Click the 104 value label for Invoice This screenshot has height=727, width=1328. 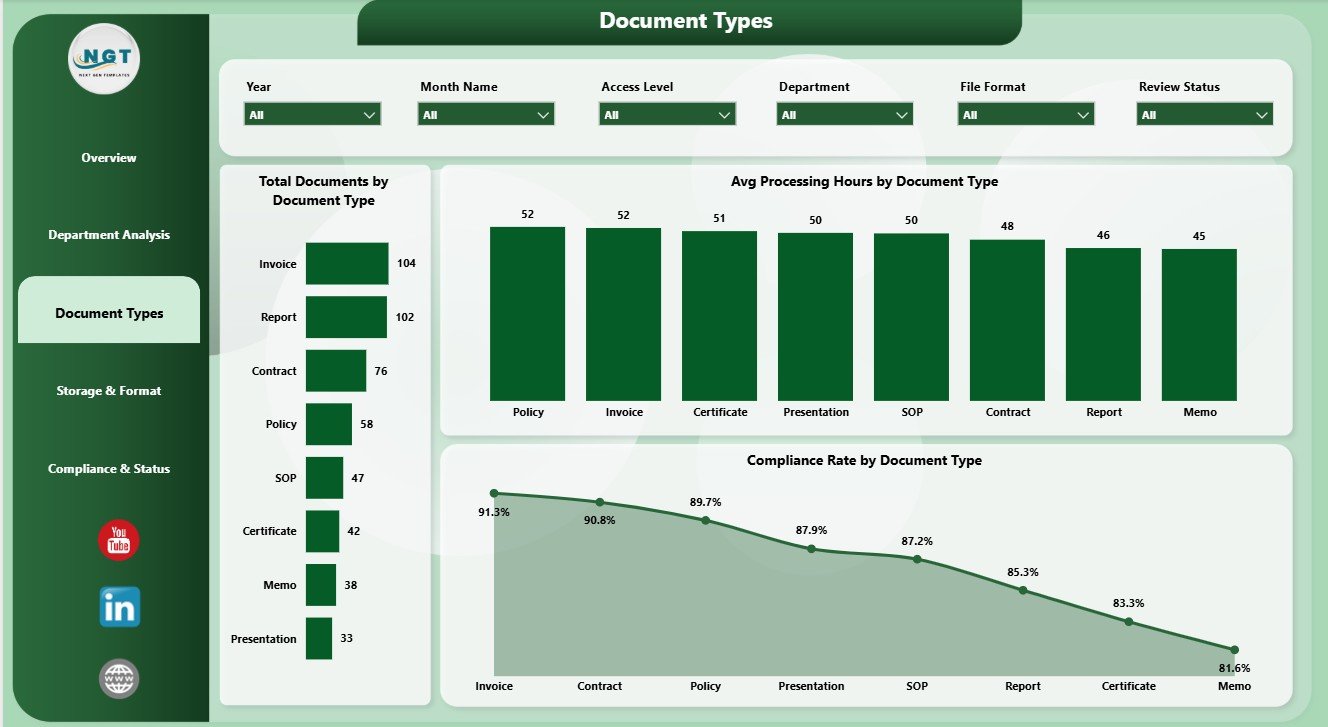click(x=406, y=264)
